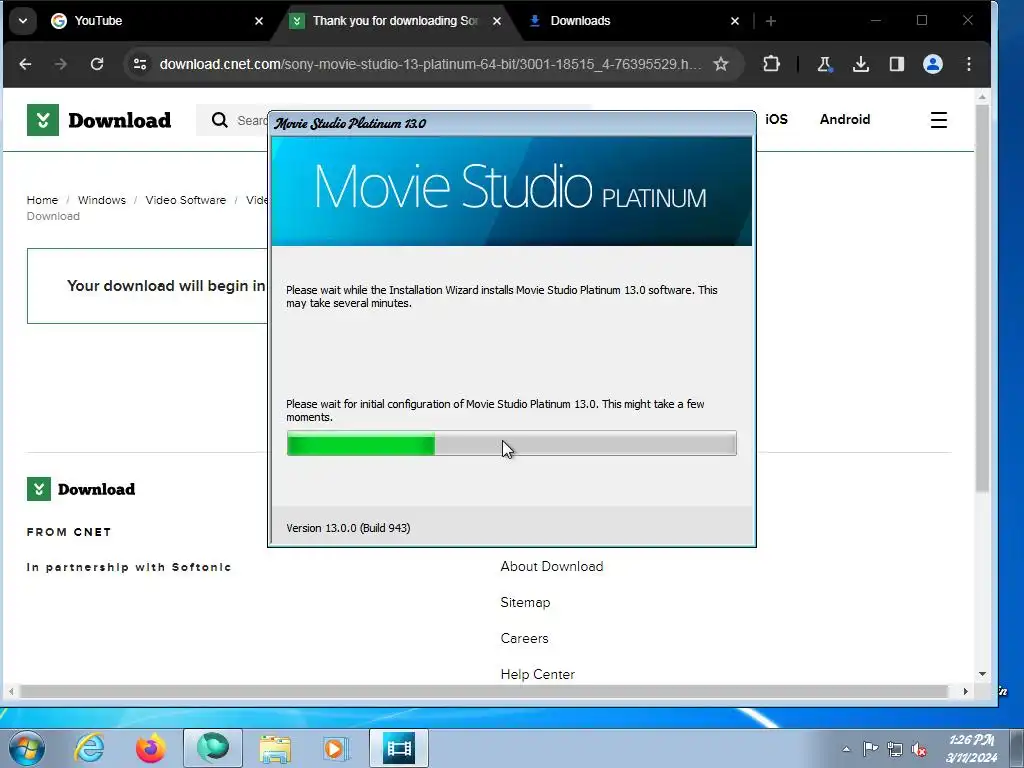Image resolution: width=1024 pixels, height=768 pixels.
Task: Select the Thank you for downloading tab
Action: point(395,21)
